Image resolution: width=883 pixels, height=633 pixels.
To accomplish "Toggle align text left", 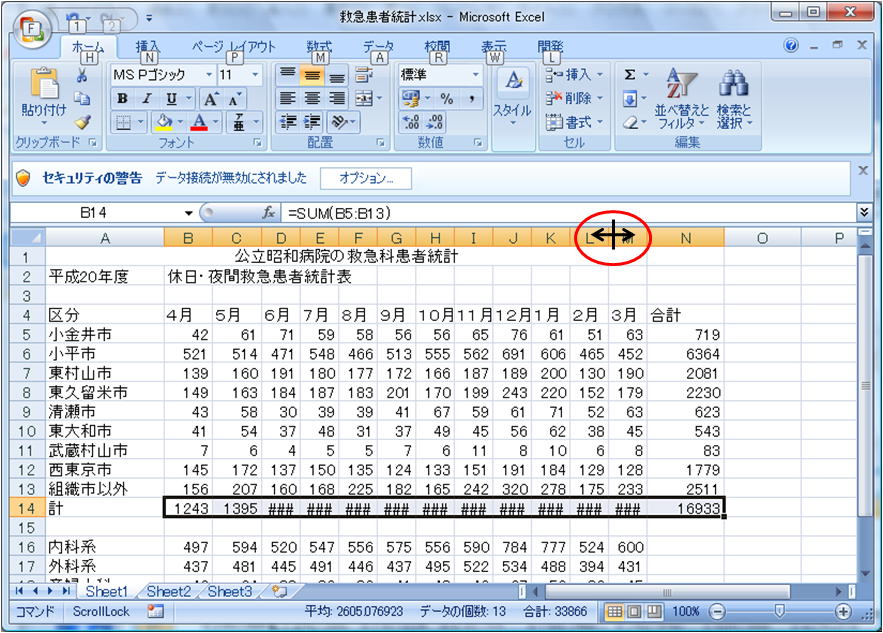I will (x=288, y=99).
